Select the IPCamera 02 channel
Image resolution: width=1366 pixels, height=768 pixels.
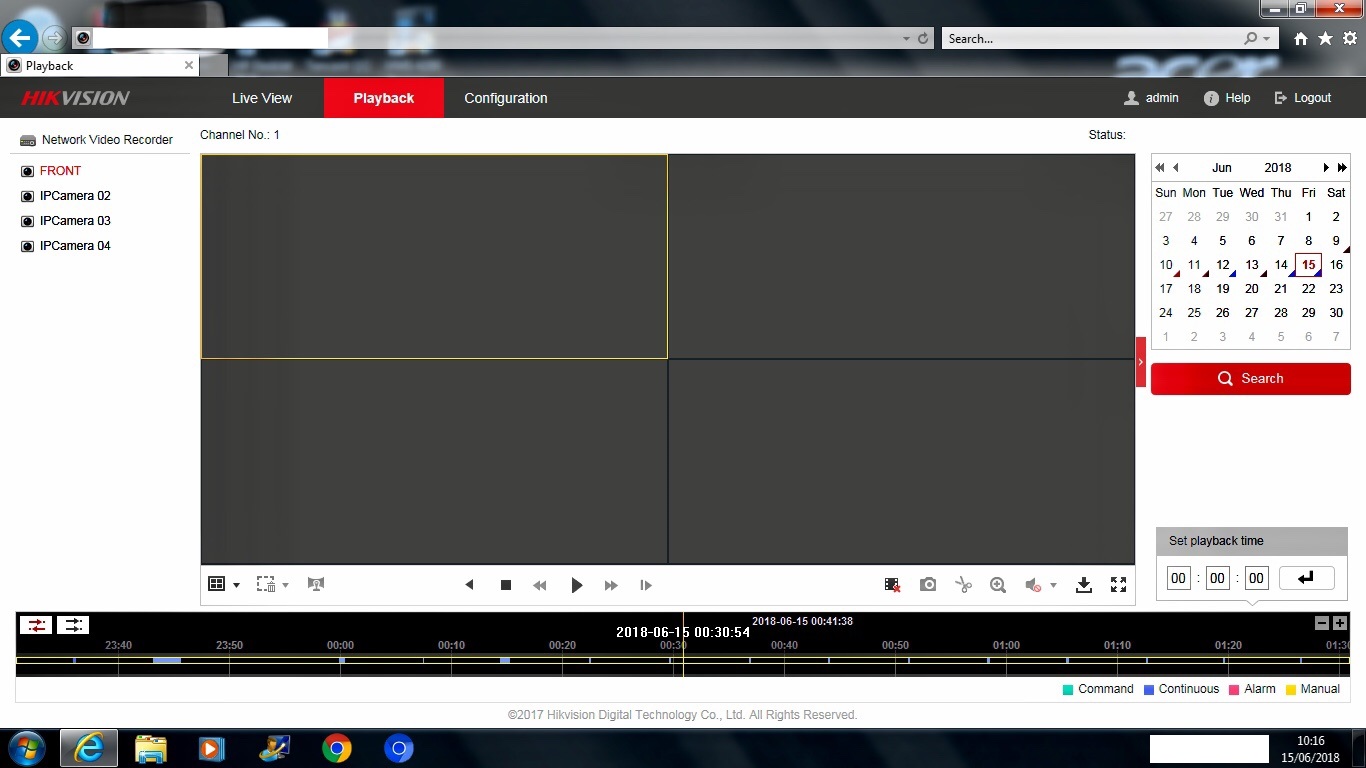[x=75, y=196]
